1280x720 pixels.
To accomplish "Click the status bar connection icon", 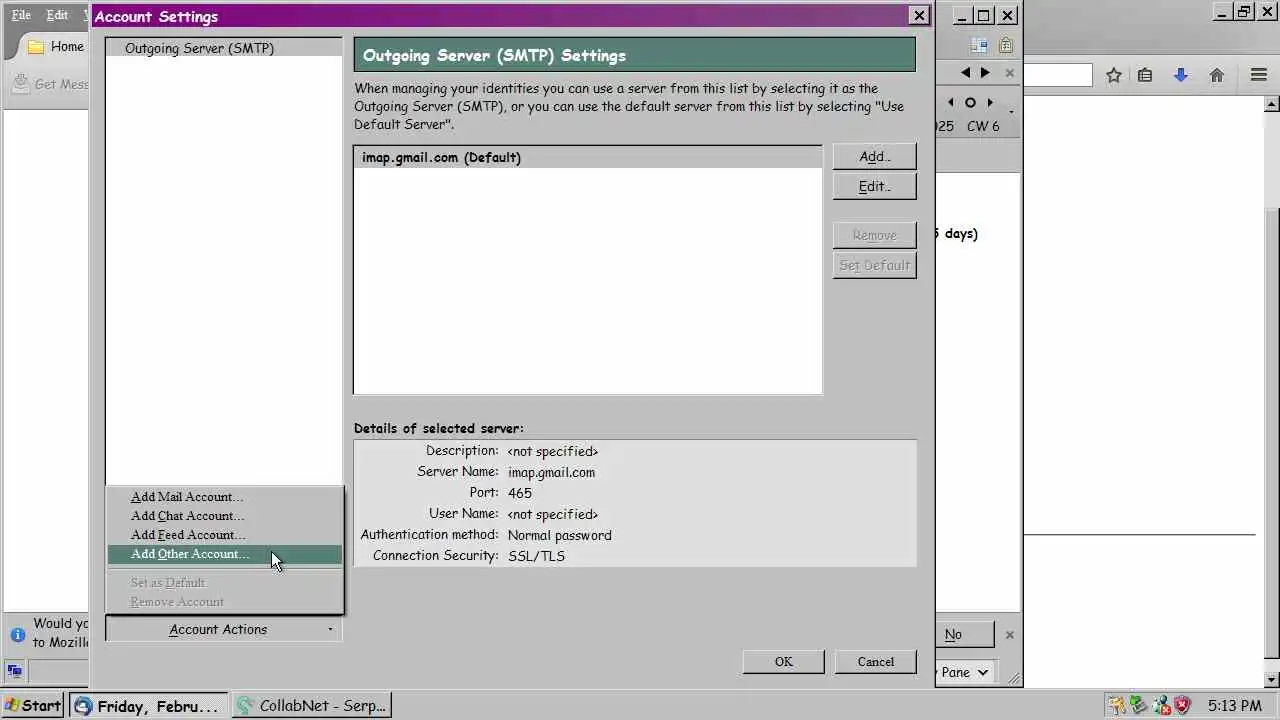I will [14, 671].
